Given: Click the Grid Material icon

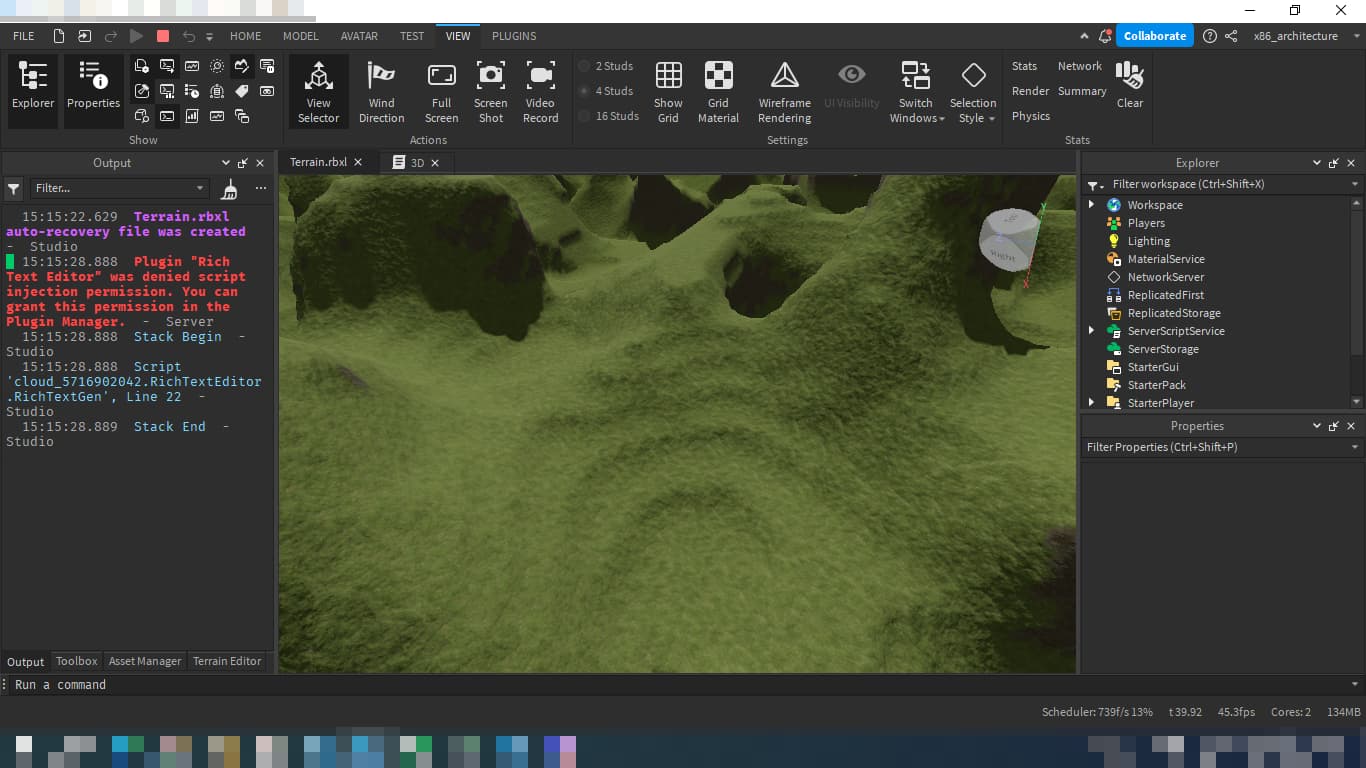Looking at the screenshot, I should click(x=718, y=90).
